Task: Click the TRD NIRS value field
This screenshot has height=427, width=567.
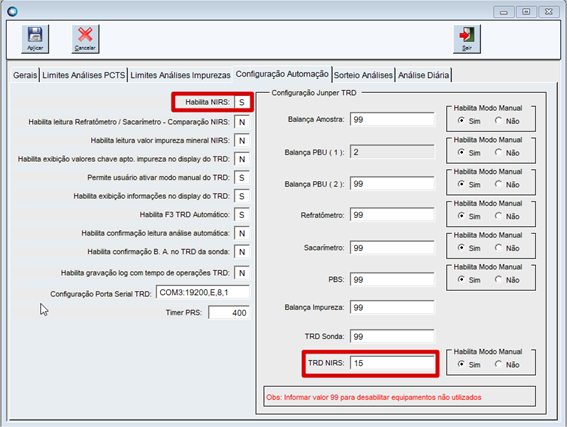Action: [392, 363]
